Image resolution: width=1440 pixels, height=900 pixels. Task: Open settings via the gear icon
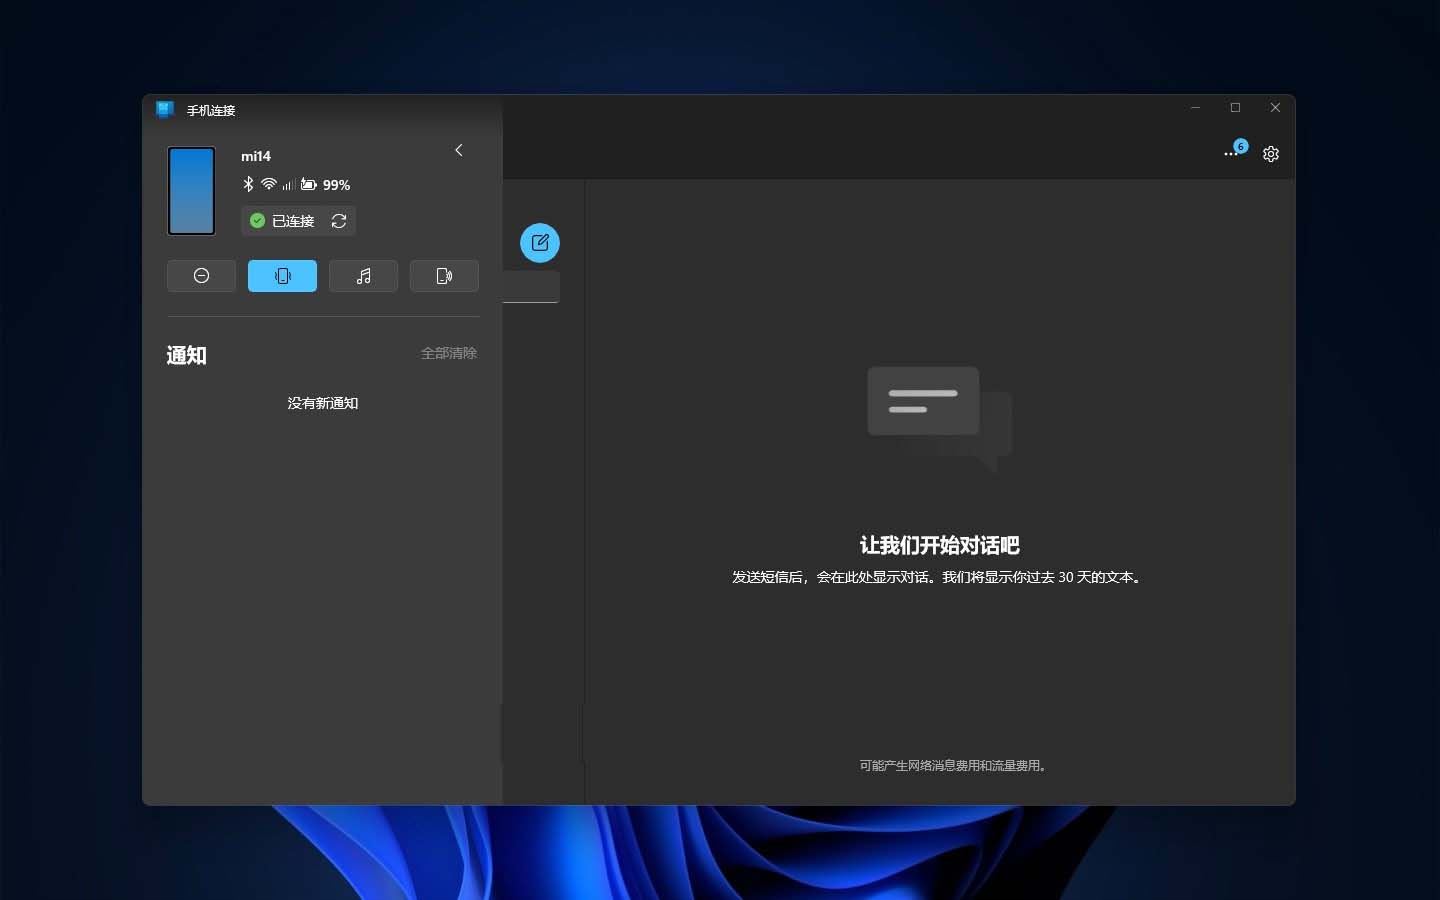[x=1271, y=154]
